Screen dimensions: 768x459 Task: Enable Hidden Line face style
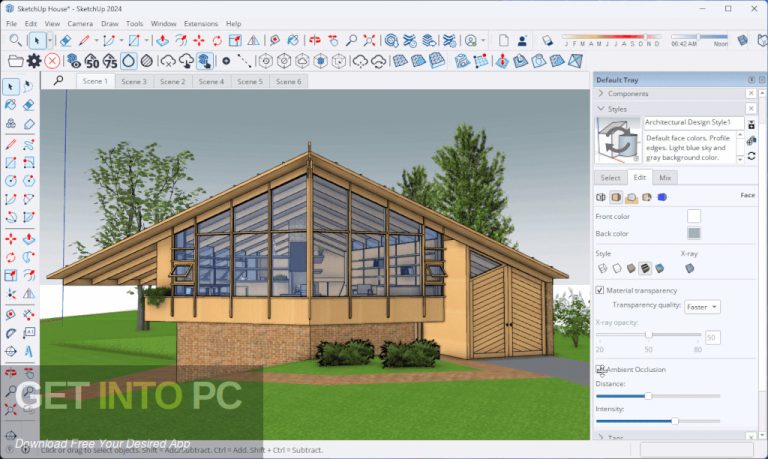pyautogui.click(x=617, y=268)
